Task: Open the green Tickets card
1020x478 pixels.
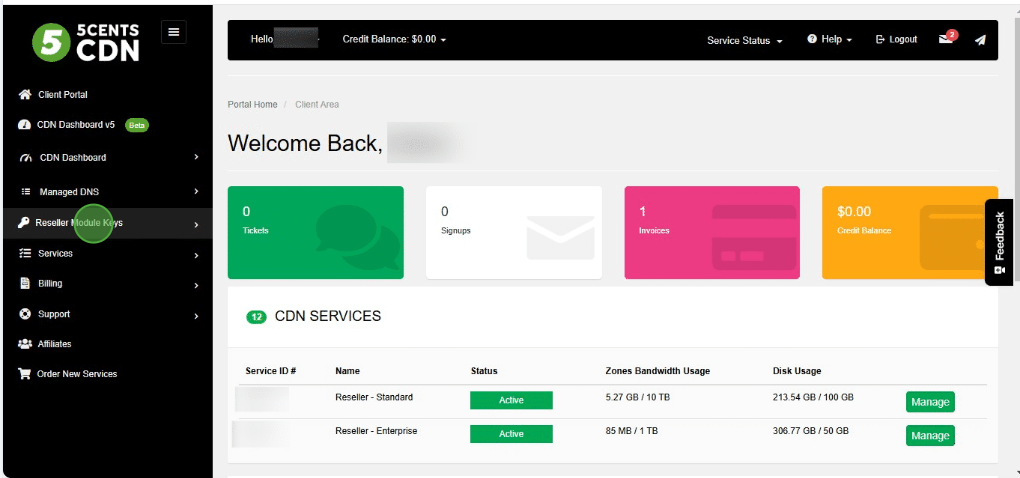Action: coord(315,233)
